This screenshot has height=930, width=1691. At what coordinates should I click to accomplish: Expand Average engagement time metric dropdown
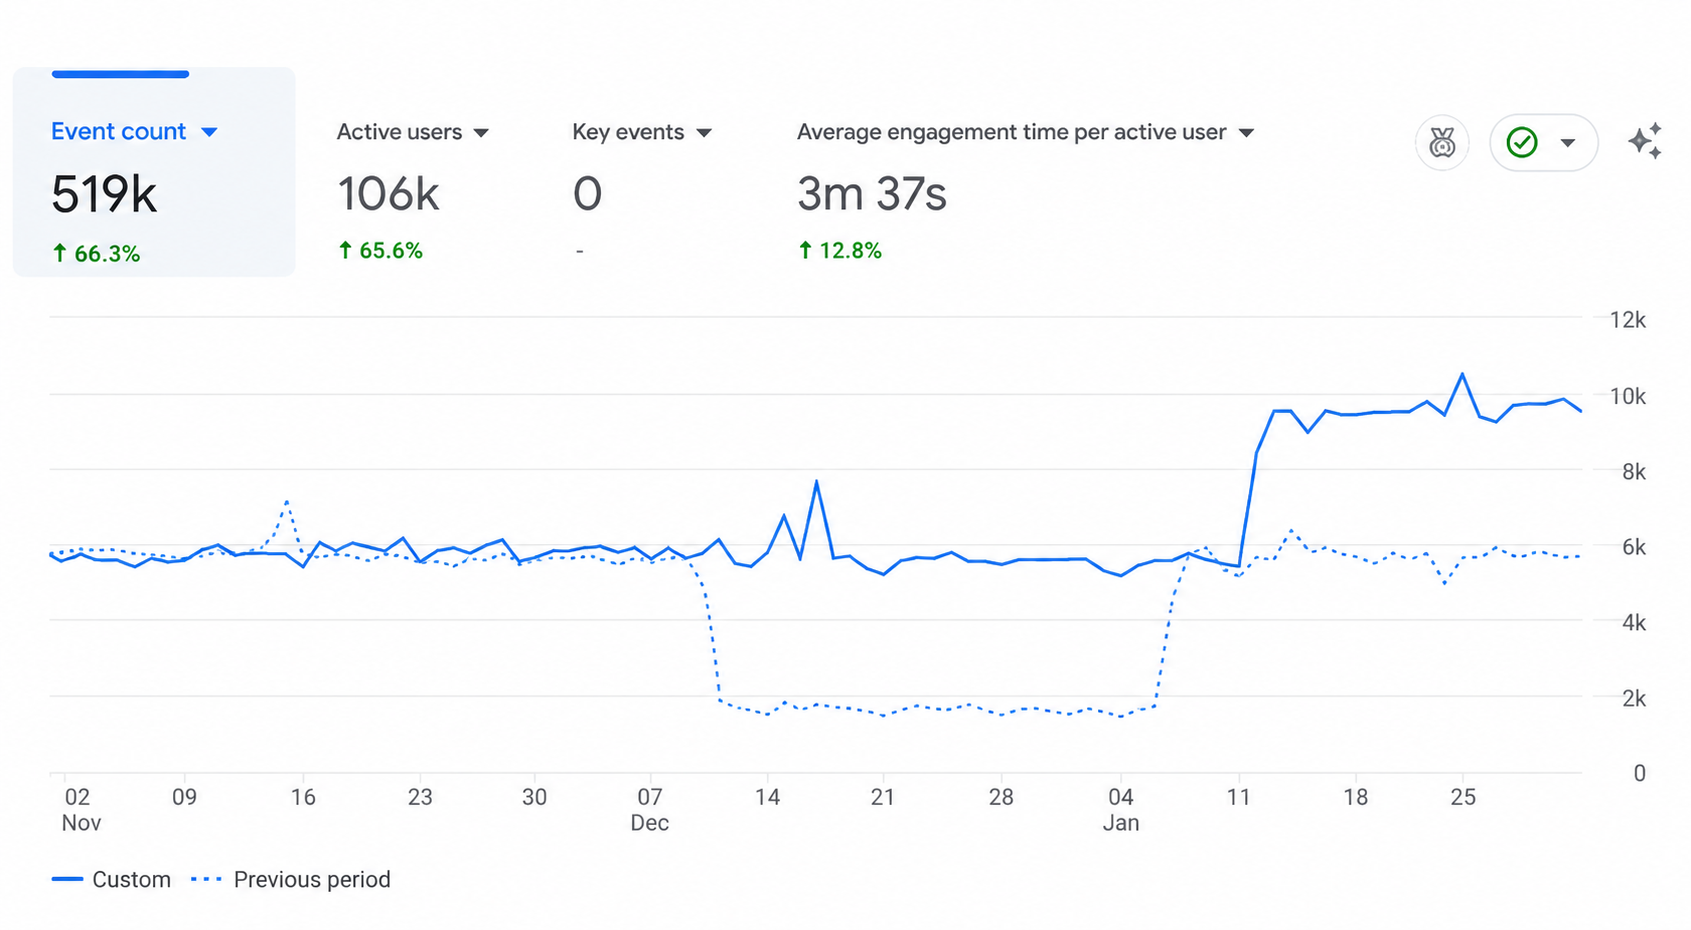1246,133
